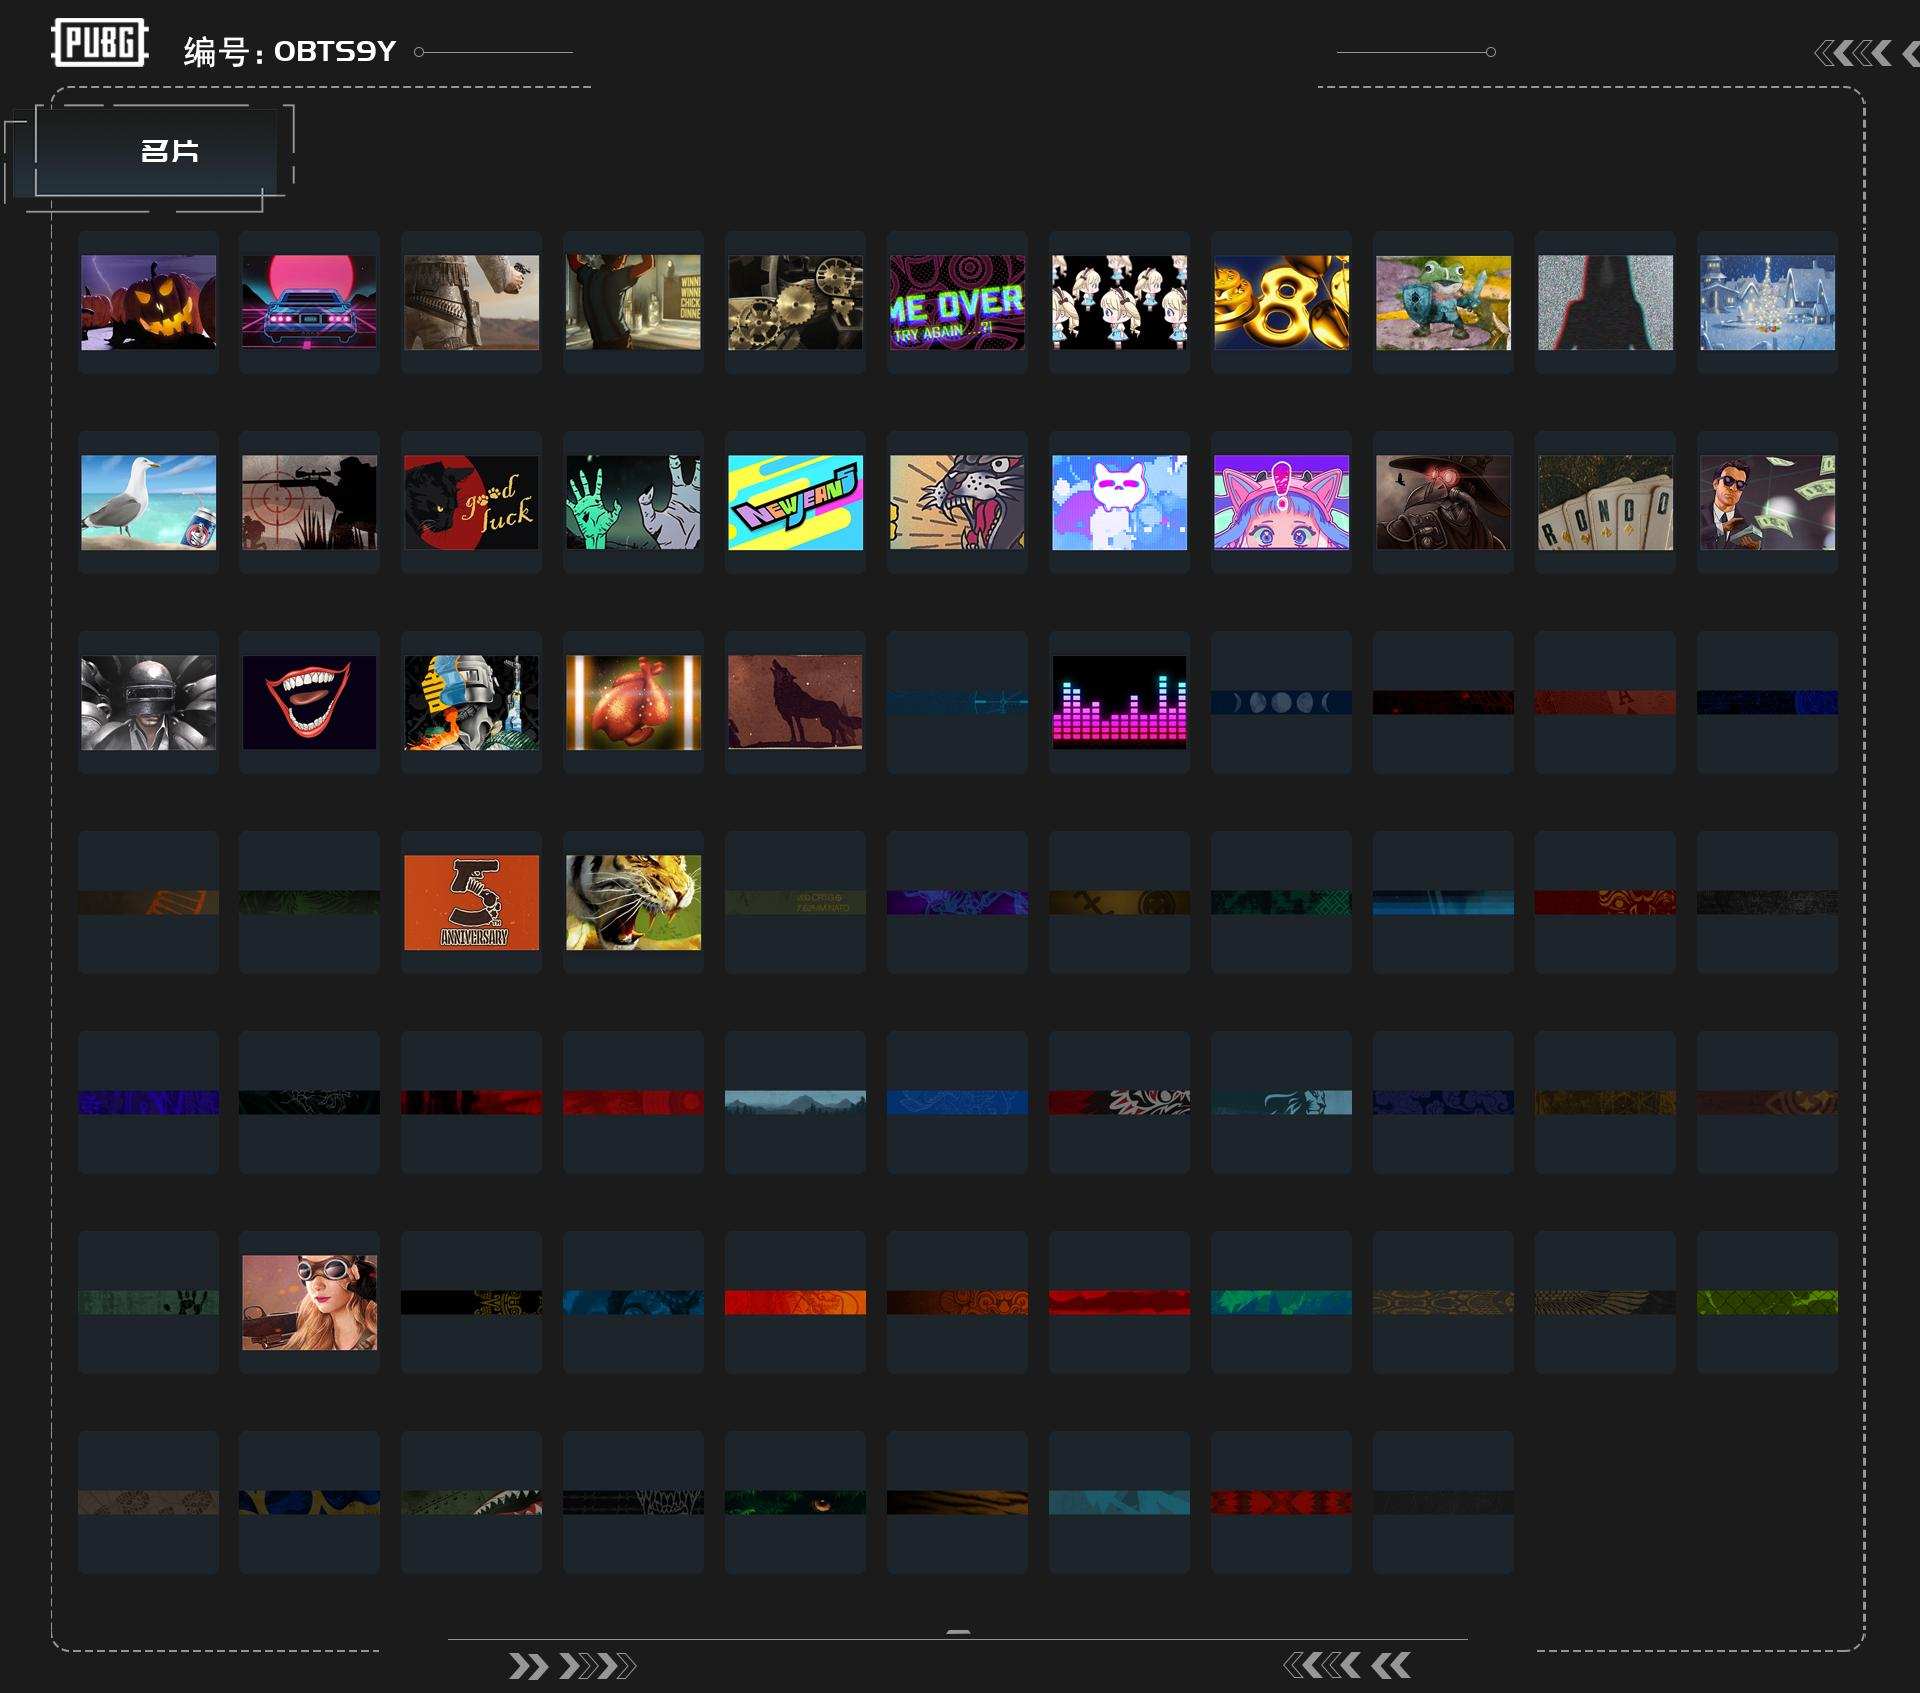The width and height of the screenshot is (1920, 1693).
Task: Choose the howling wolf nameplate
Action: pyautogui.click(x=795, y=702)
